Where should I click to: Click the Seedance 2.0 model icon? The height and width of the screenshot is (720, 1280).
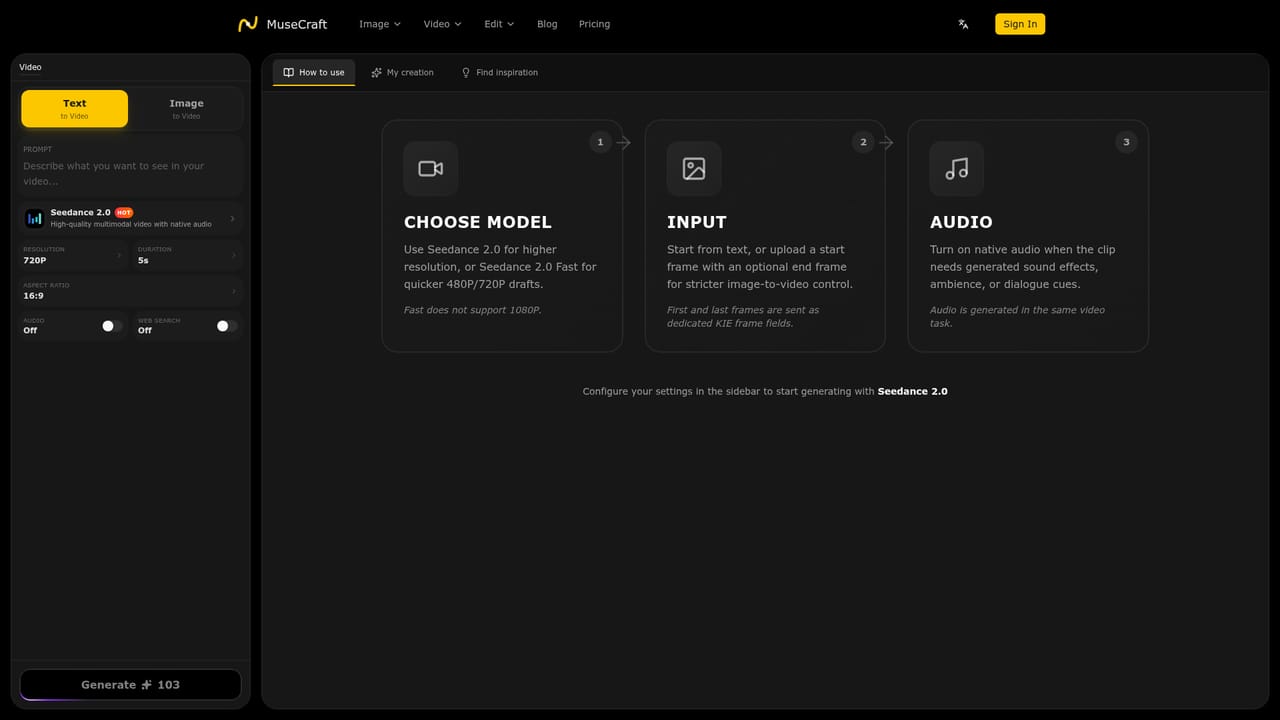click(35, 218)
